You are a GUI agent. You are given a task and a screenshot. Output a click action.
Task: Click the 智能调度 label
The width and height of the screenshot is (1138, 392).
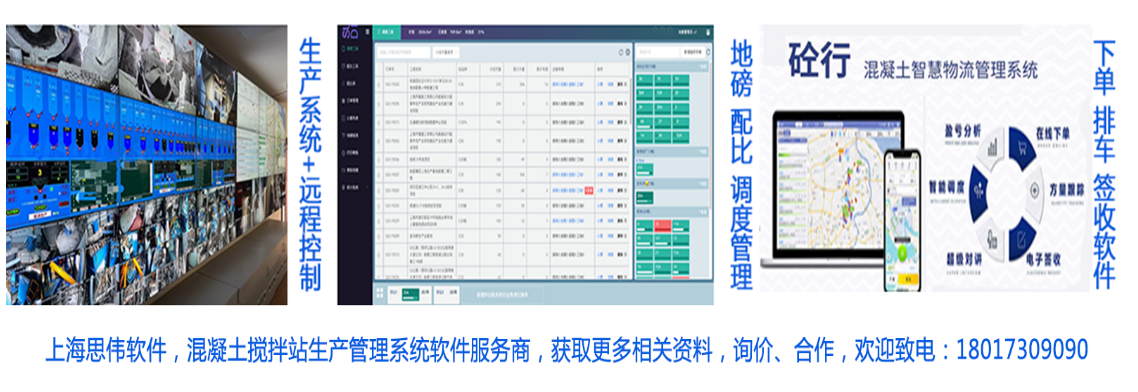pos(947,187)
